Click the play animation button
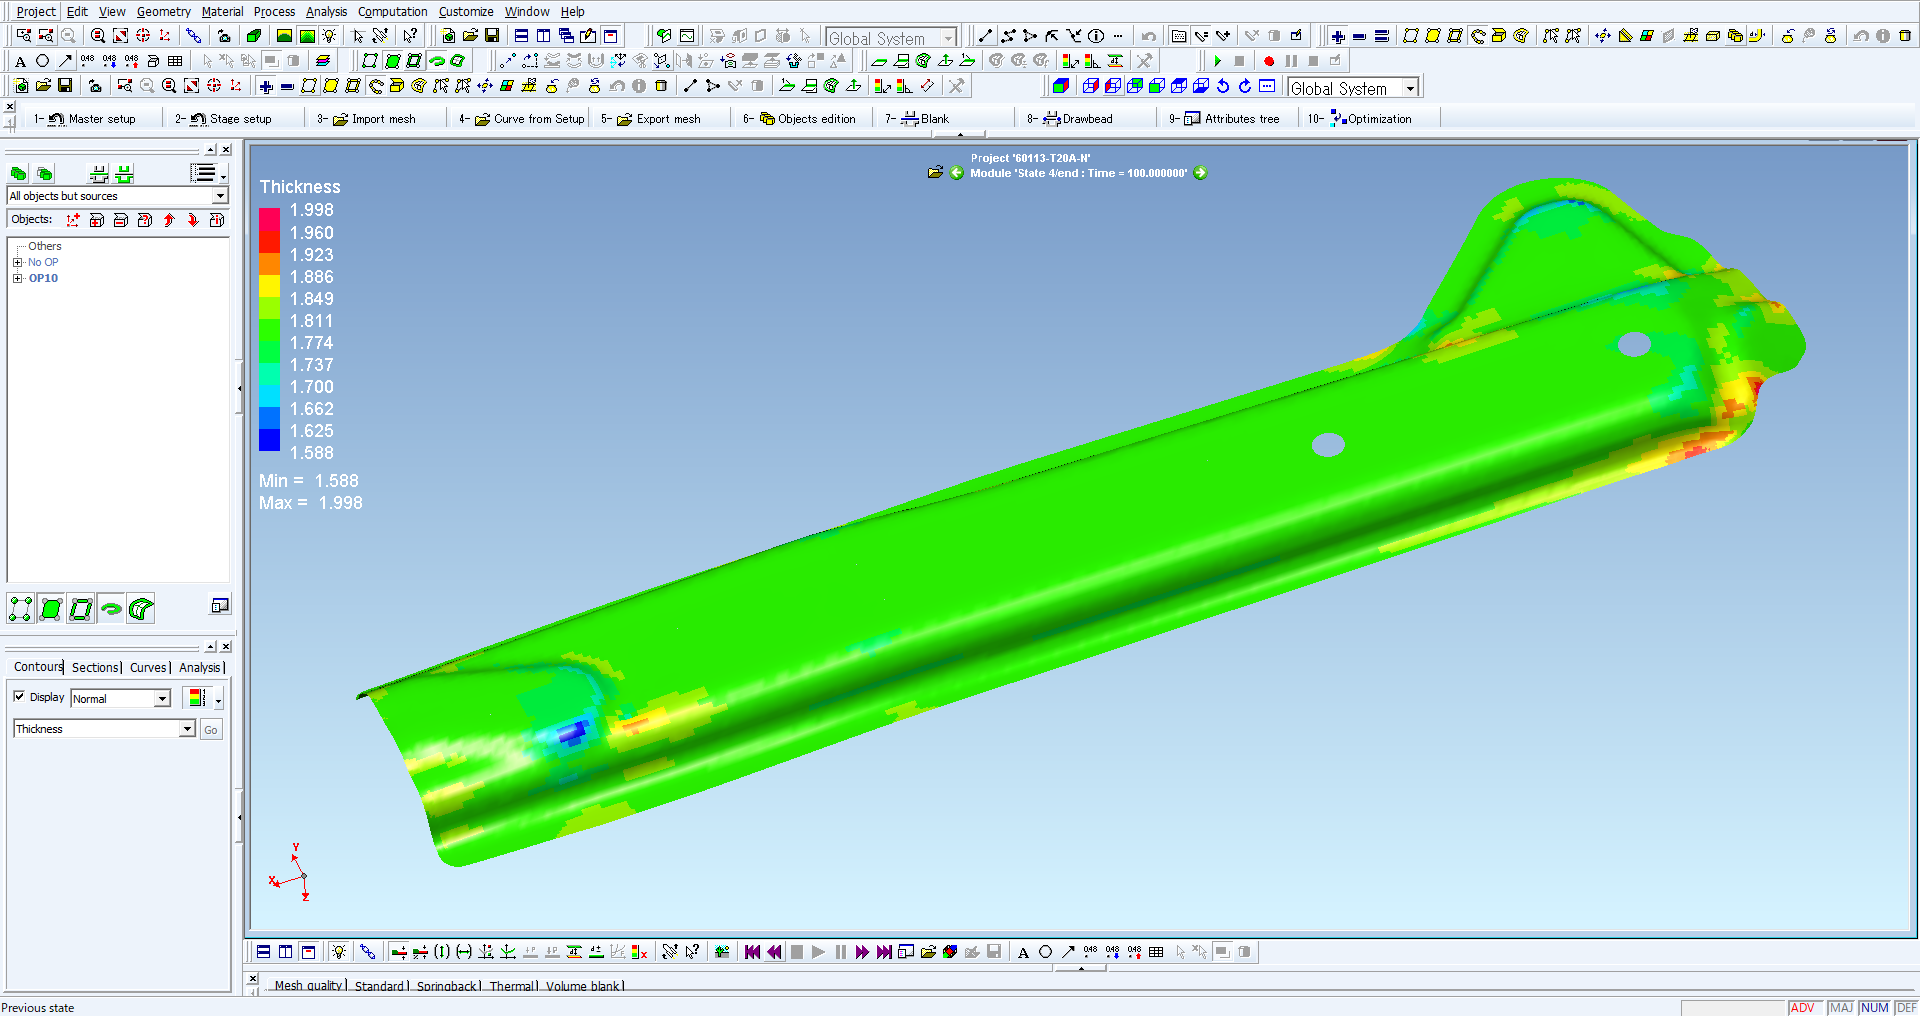Screen dimensions: 1920x1016 818,952
